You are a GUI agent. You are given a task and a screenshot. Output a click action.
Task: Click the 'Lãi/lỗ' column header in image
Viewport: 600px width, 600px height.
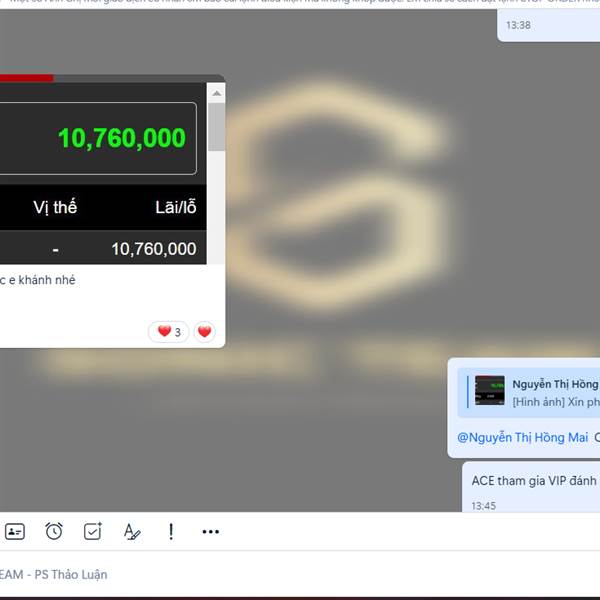(176, 207)
